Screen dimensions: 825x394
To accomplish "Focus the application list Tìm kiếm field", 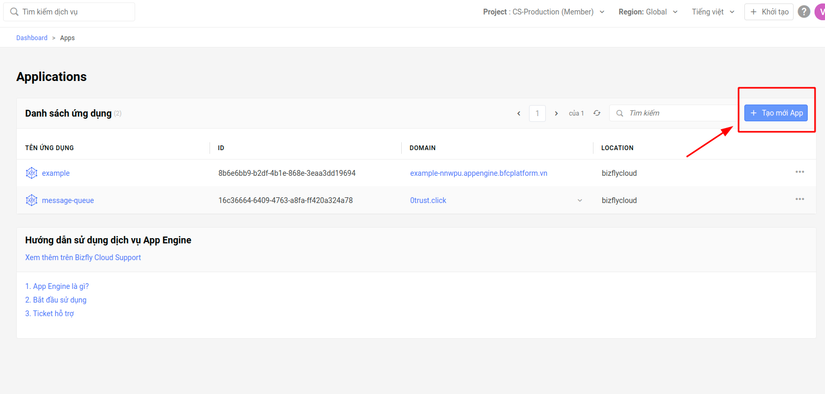I will click(x=672, y=113).
